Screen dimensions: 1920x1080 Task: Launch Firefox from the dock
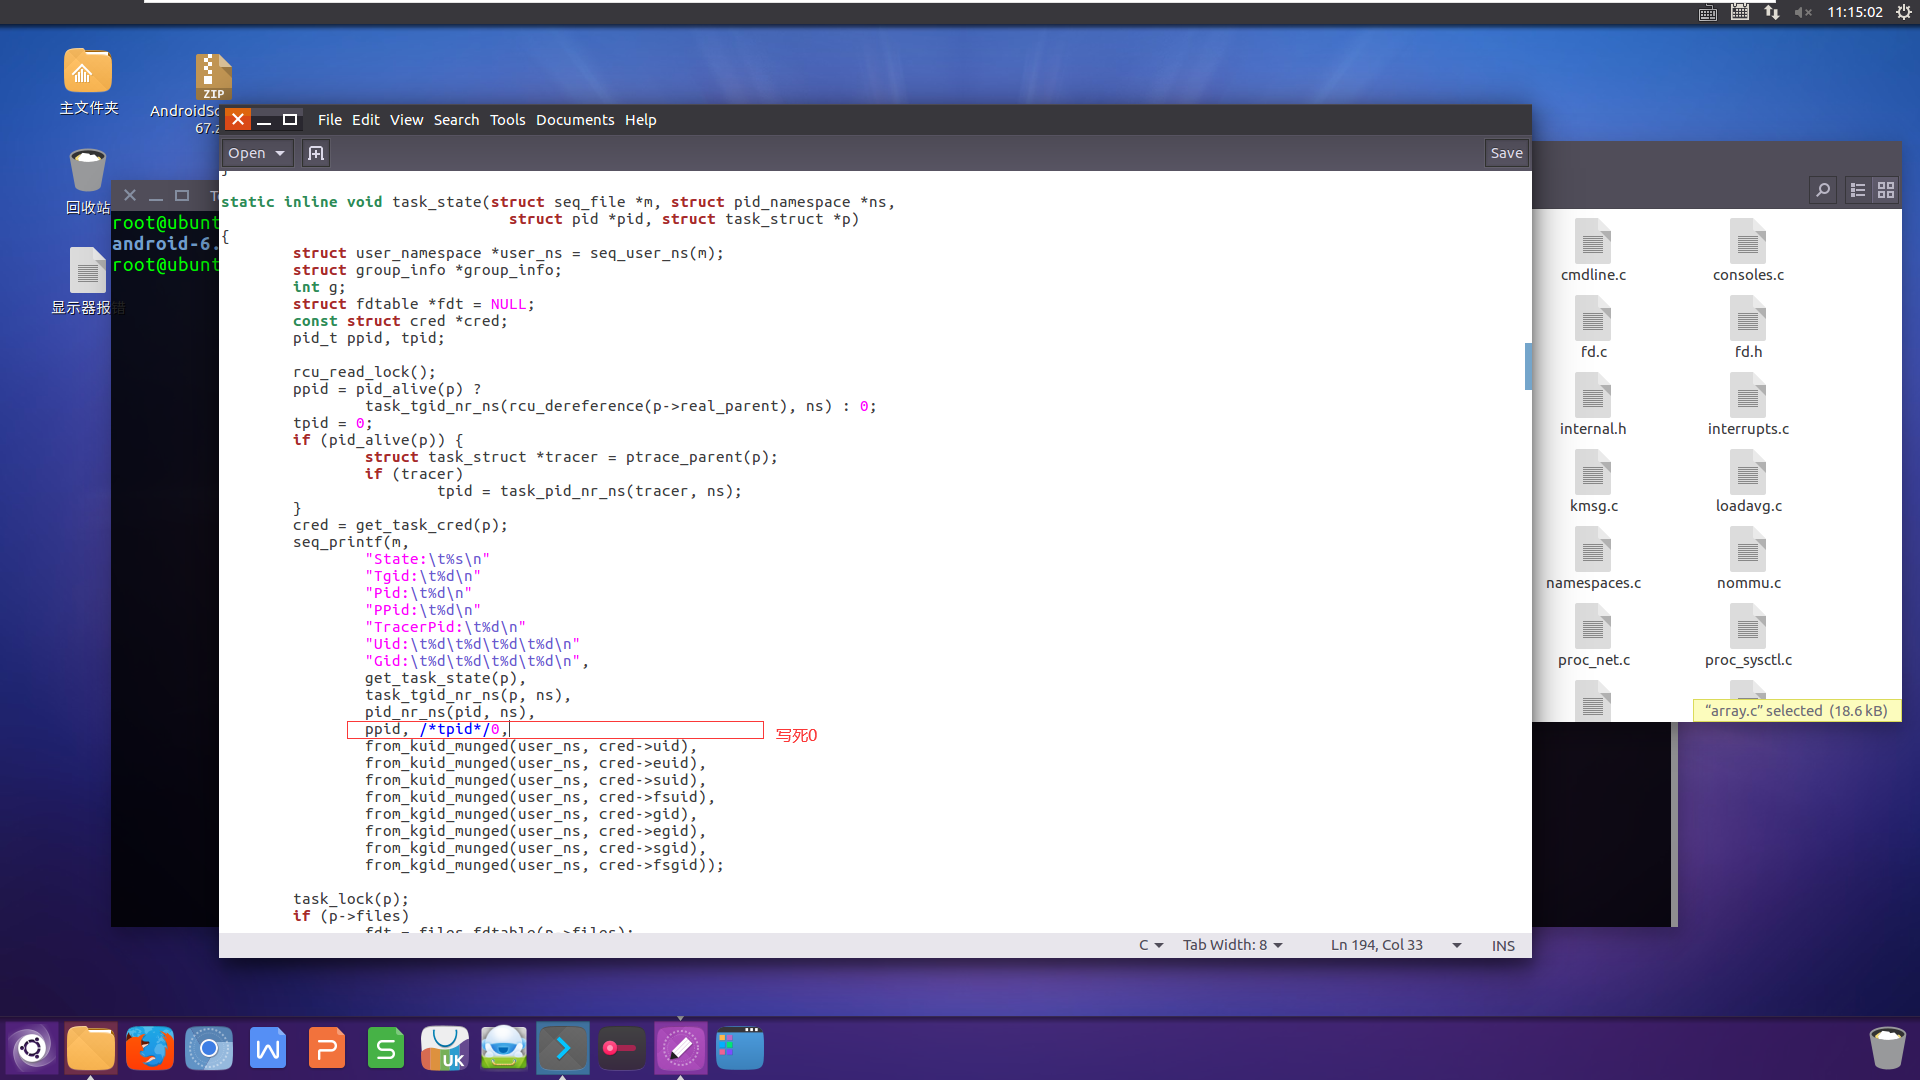pos(150,1048)
